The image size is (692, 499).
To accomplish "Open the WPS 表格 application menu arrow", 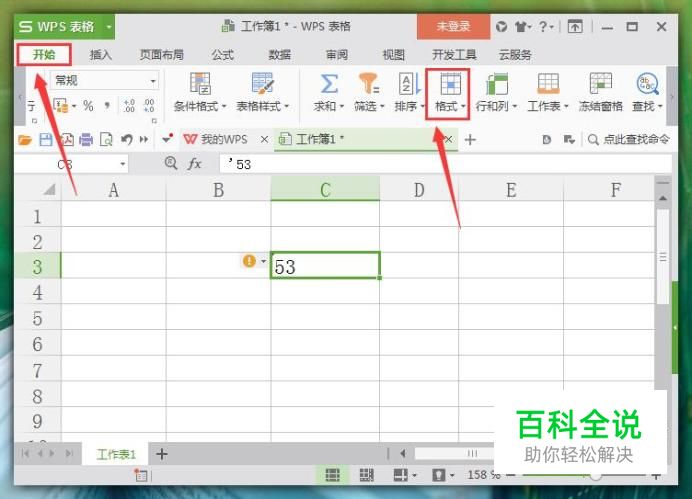I will click(109, 27).
